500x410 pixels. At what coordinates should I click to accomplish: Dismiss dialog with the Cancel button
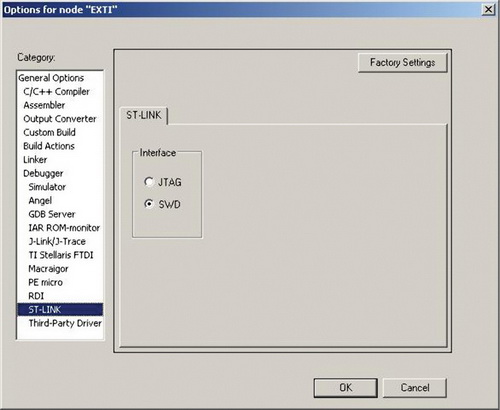coord(415,387)
